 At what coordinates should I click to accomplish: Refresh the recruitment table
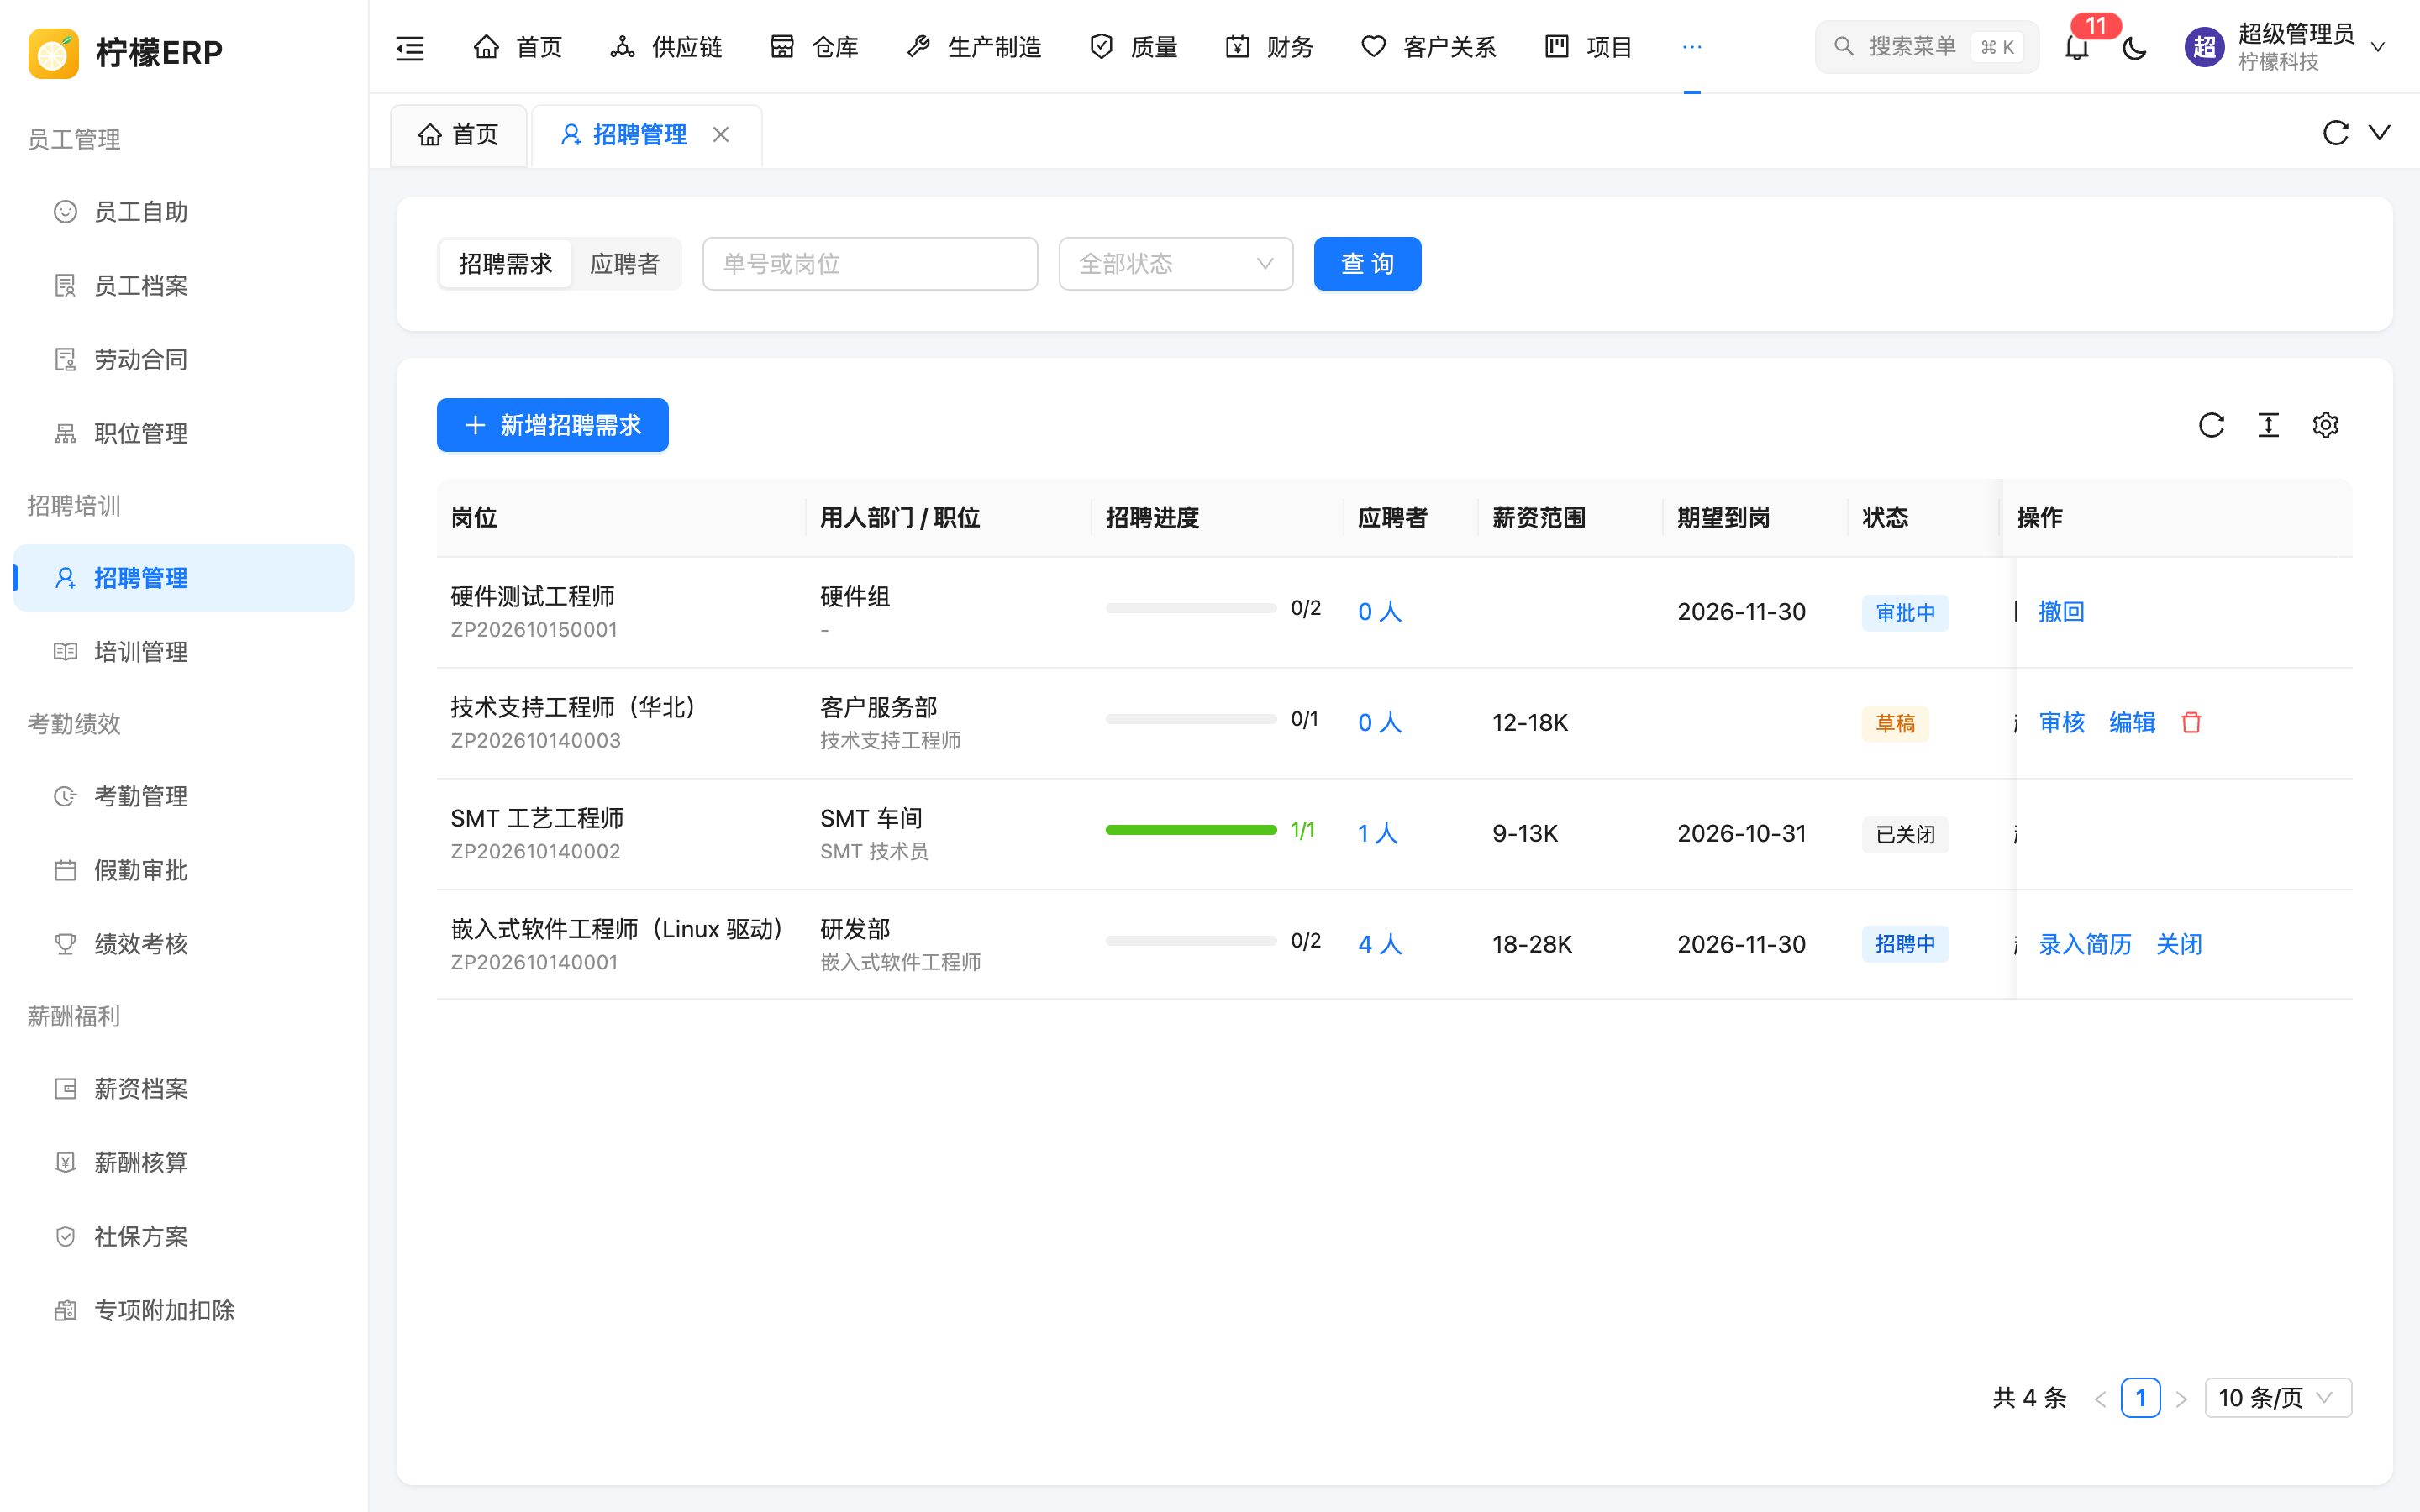point(2211,425)
